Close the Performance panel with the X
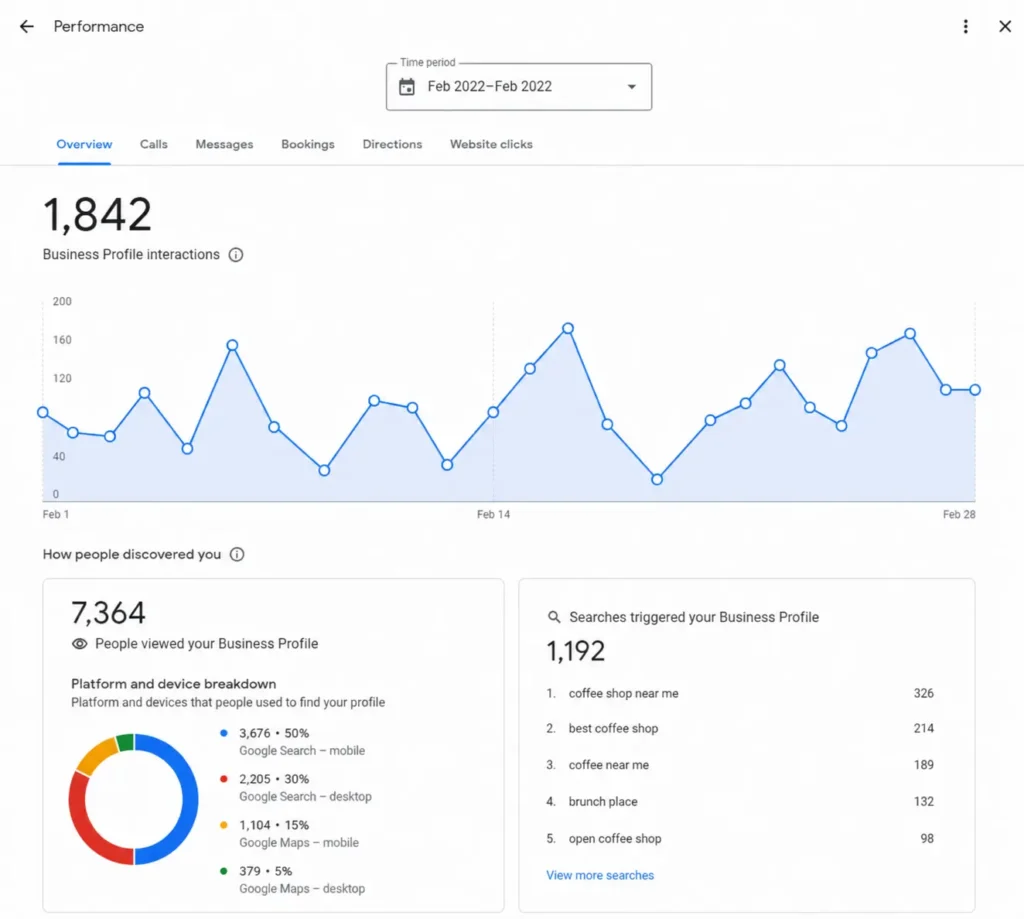Image resolution: width=1024 pixels, height=919 pixels. pos(1004,26)
